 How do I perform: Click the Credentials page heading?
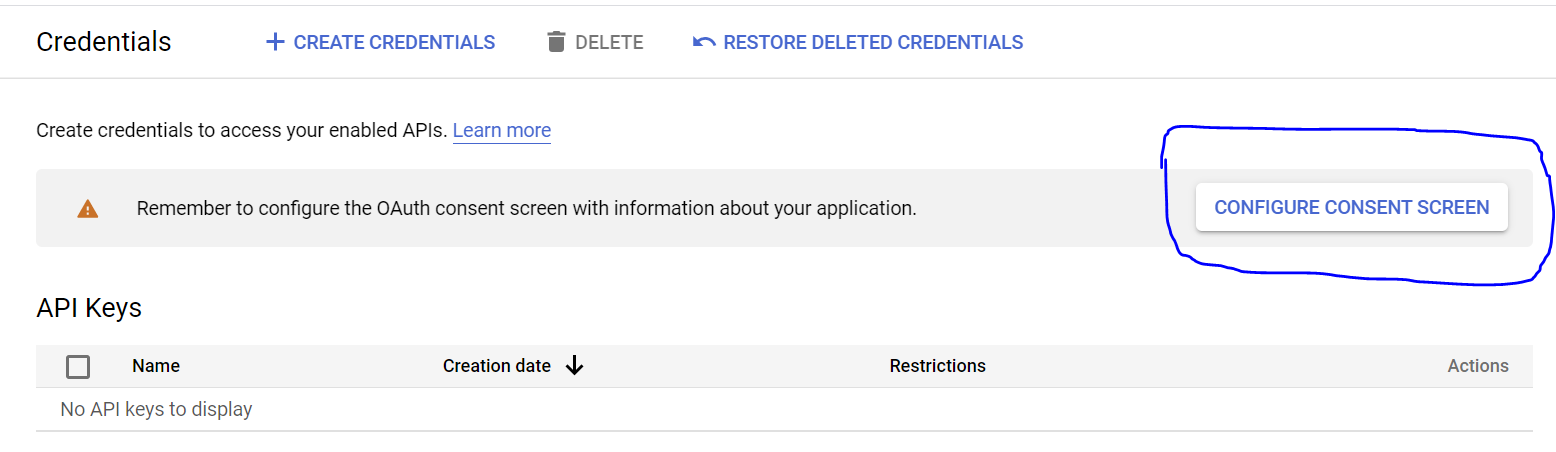pyautogui.click(x=104, y=42)
